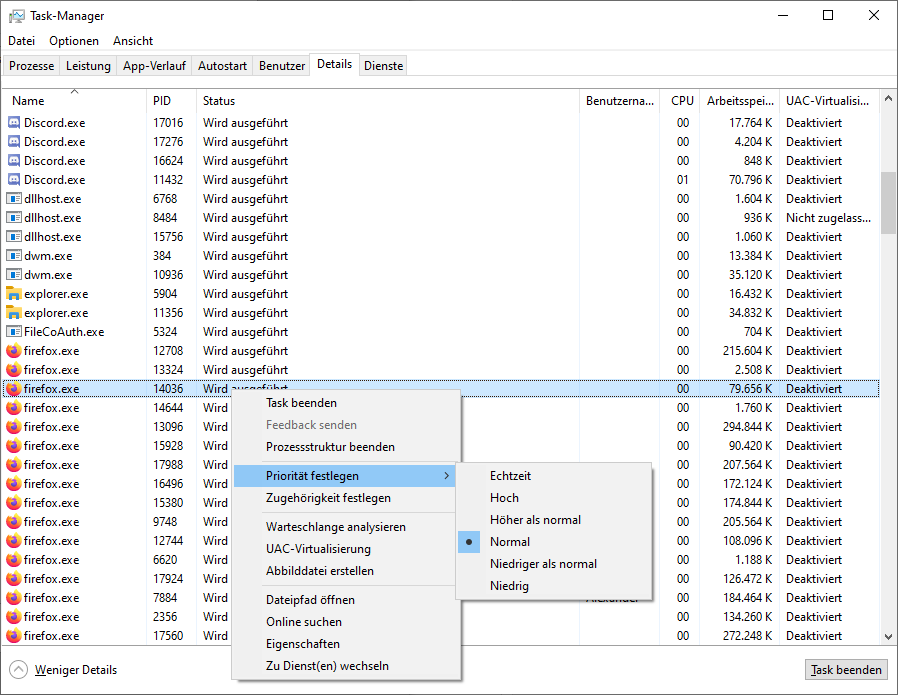Open the Optionen menu
Screen dimensions: 898x695
[x=74, y=41]
